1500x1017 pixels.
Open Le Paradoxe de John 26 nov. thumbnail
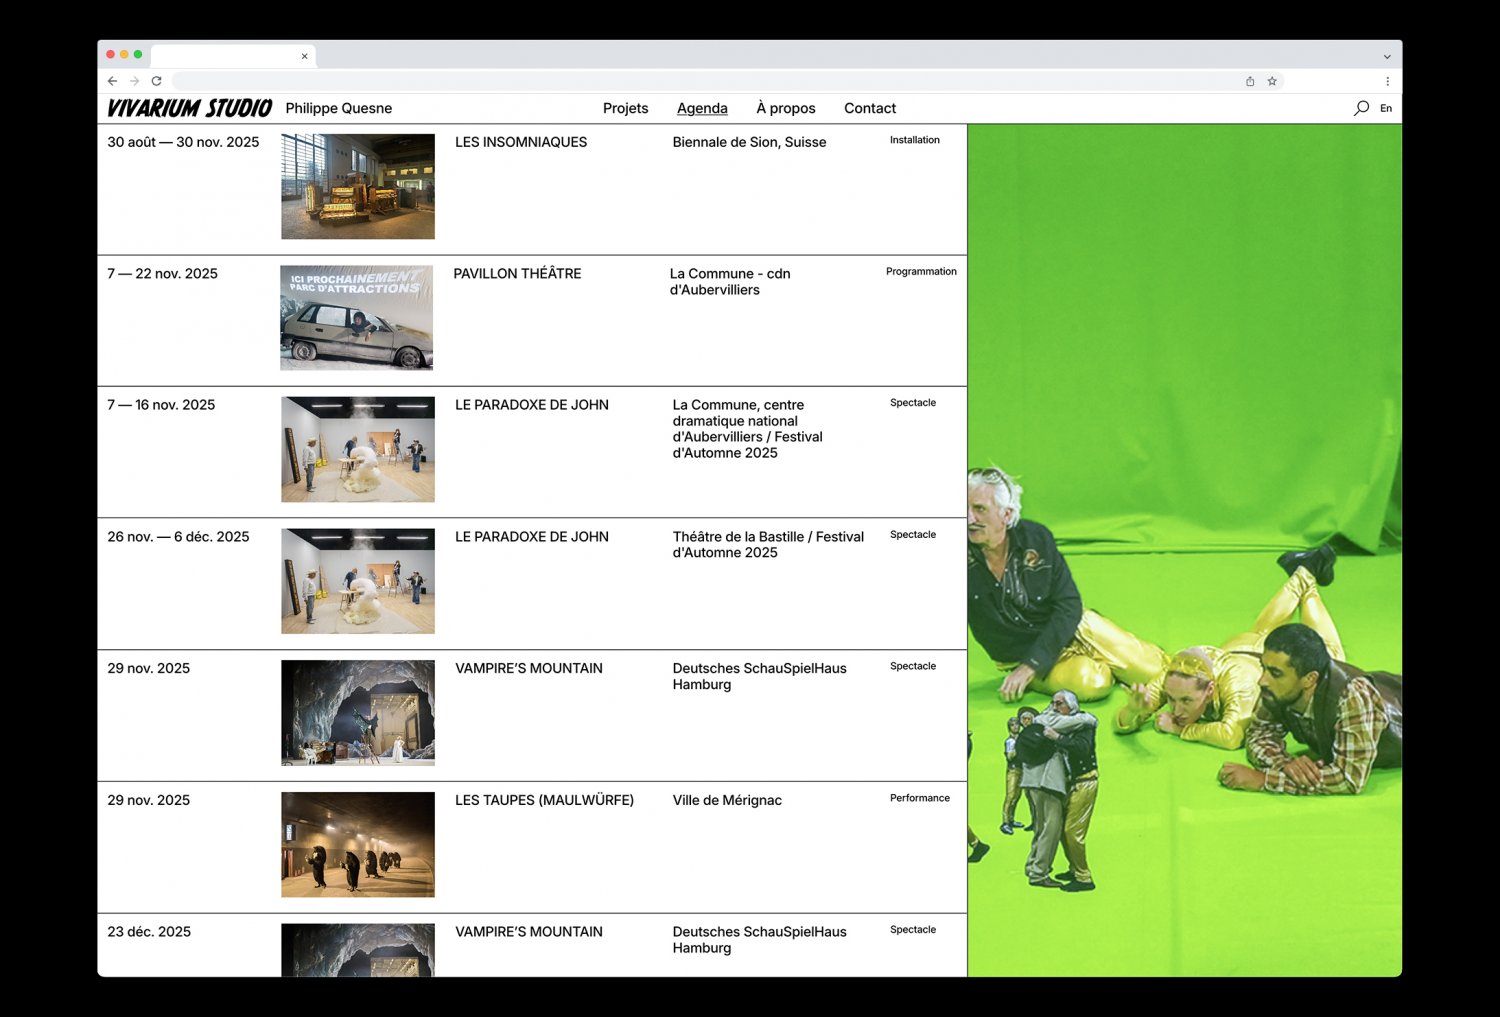coord(358,581)
